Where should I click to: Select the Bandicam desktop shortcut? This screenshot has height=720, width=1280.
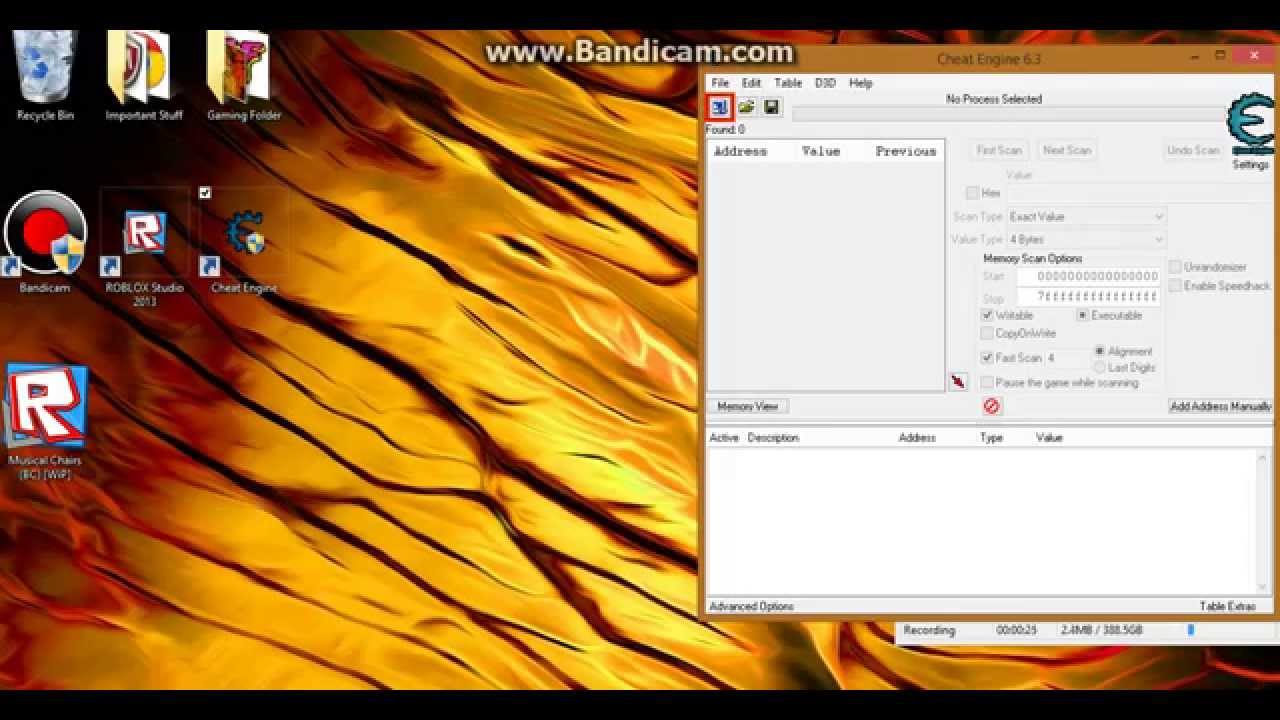[x=45, y=242]
